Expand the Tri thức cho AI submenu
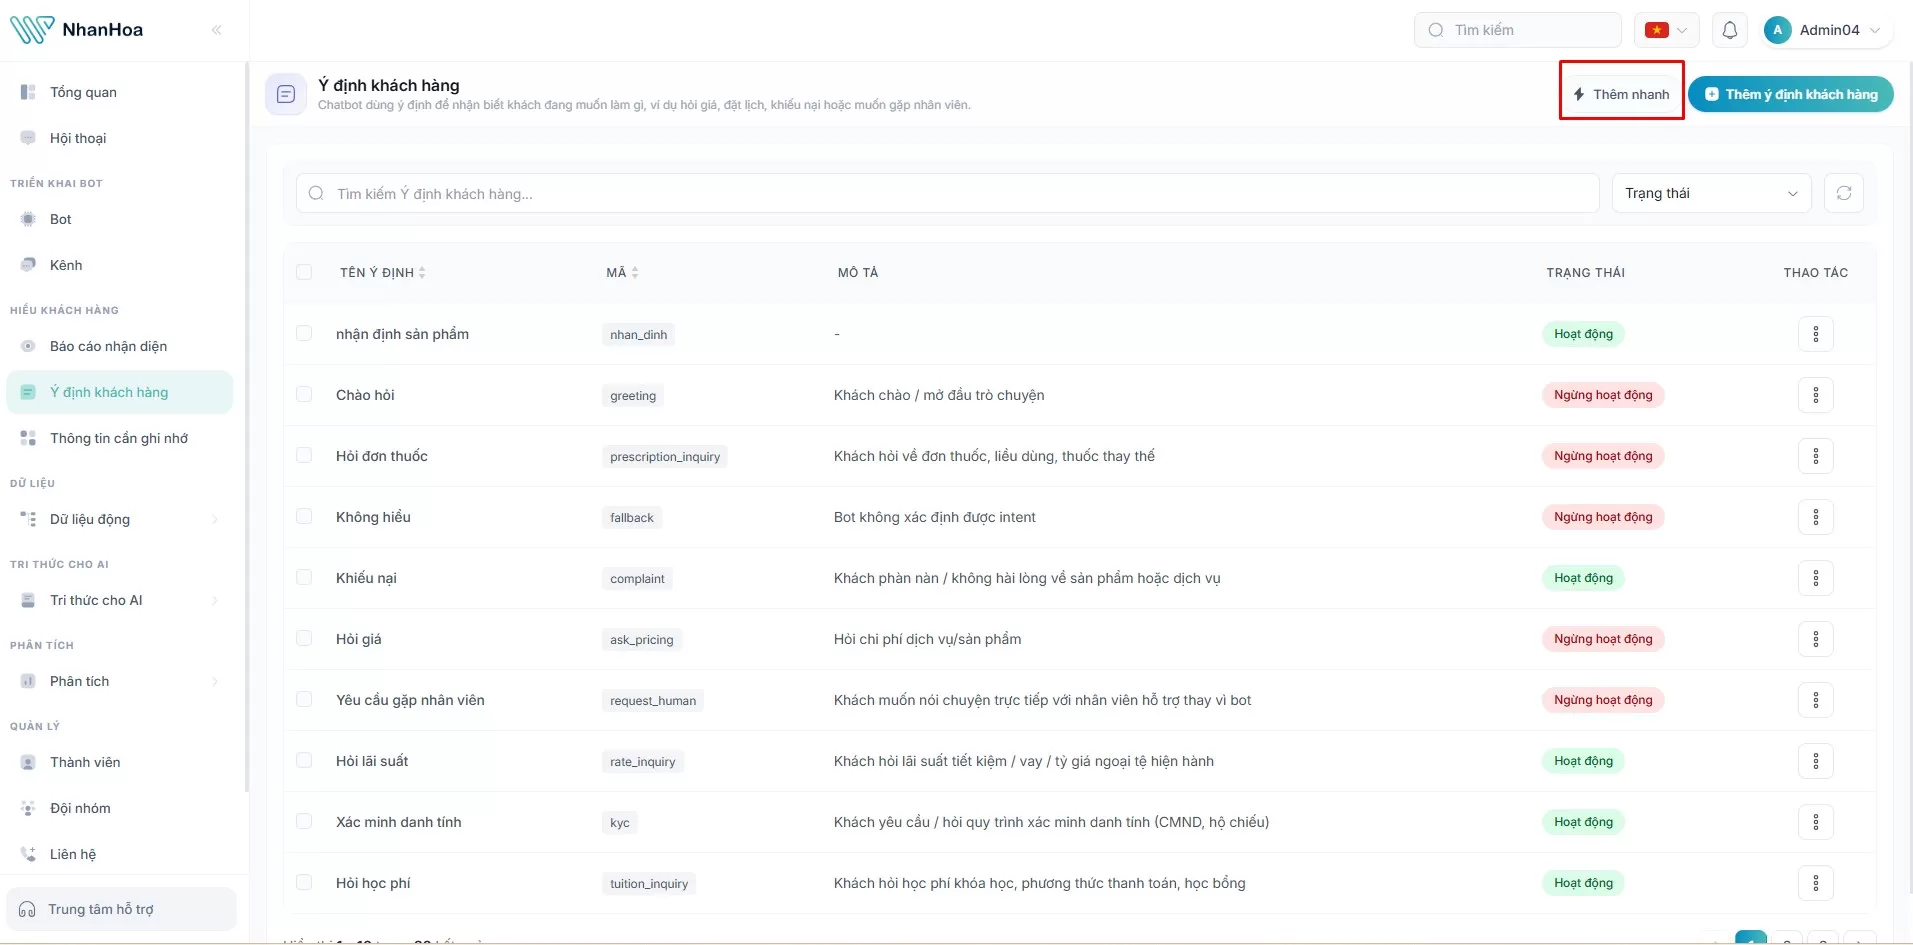The image size is (1913, 945). [x=119, y=600]
